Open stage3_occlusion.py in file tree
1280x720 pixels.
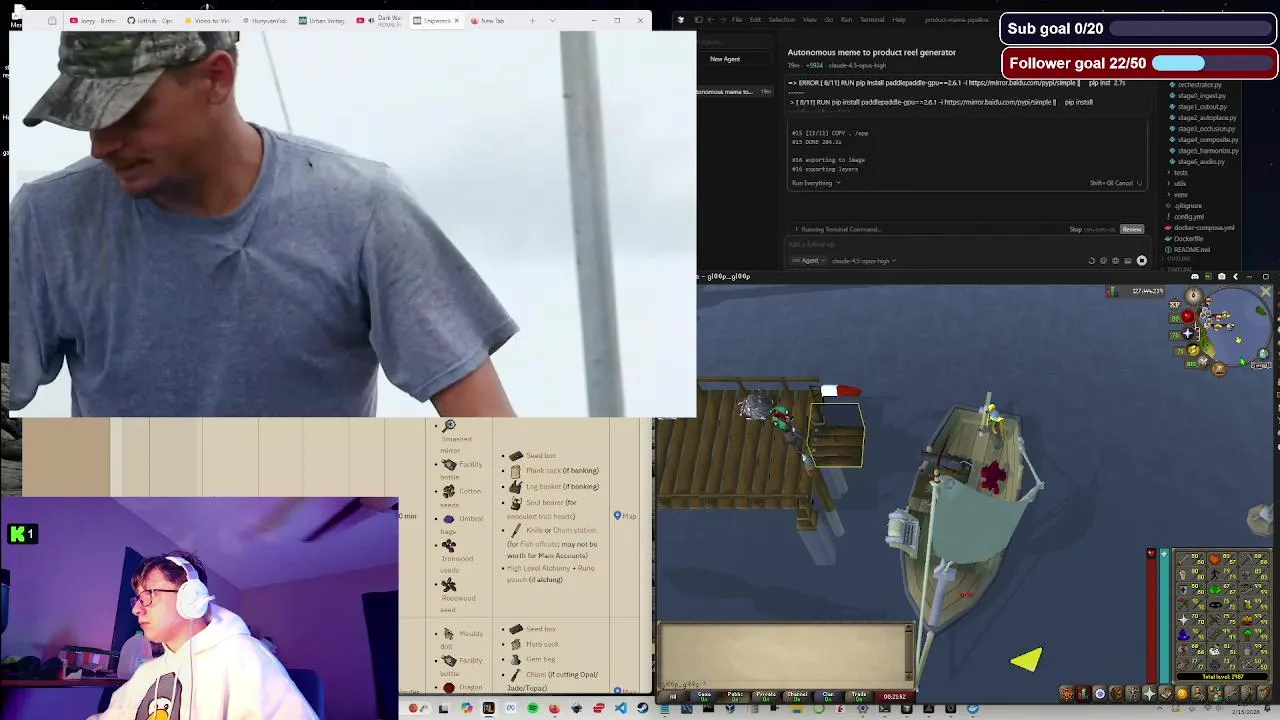pyautogui.click(x=1207, y=129)
